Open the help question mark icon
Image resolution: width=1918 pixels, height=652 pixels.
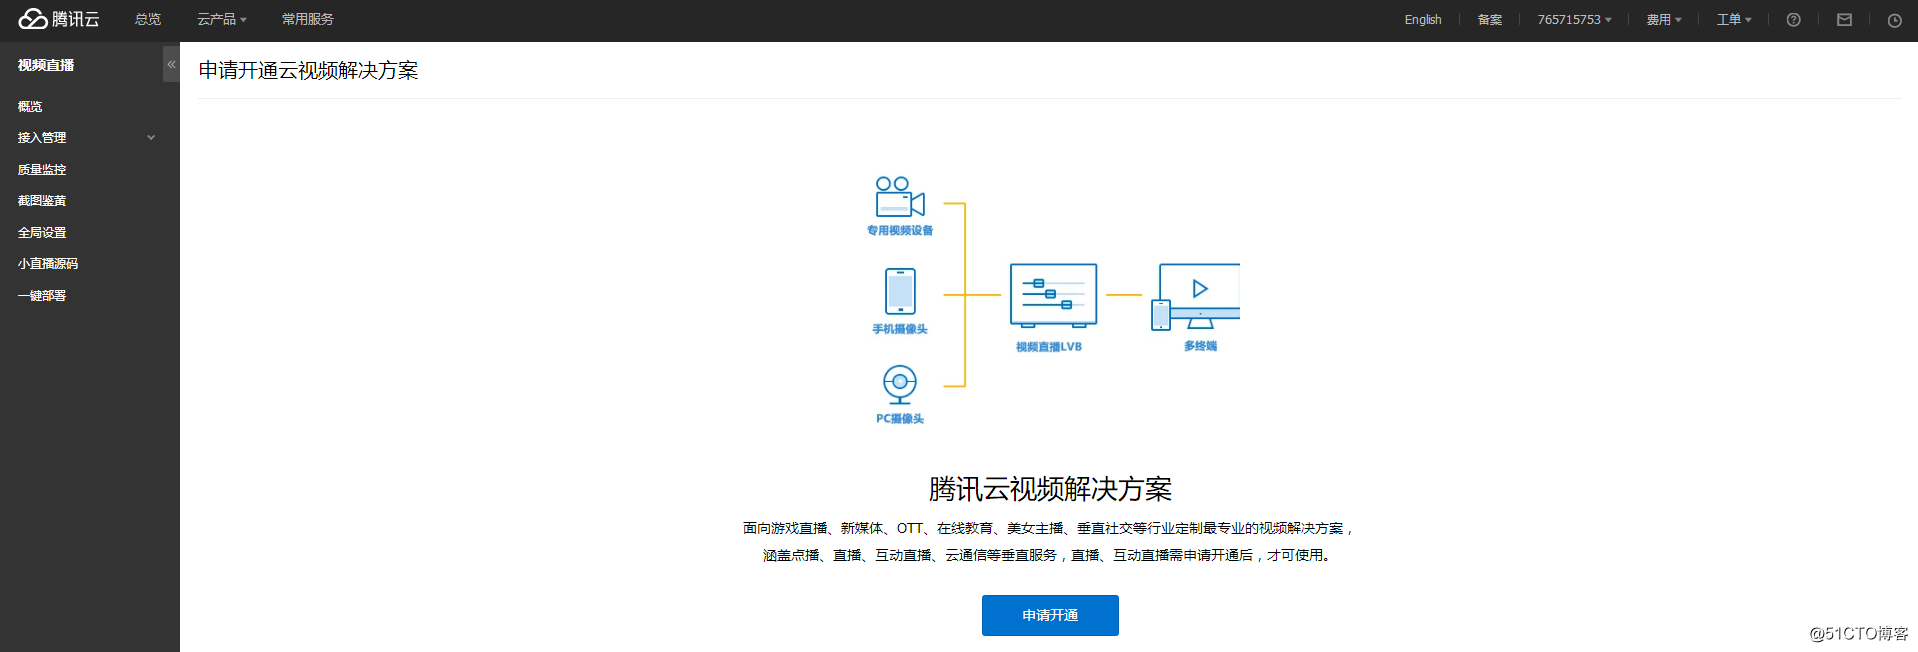coord(1793,20)
